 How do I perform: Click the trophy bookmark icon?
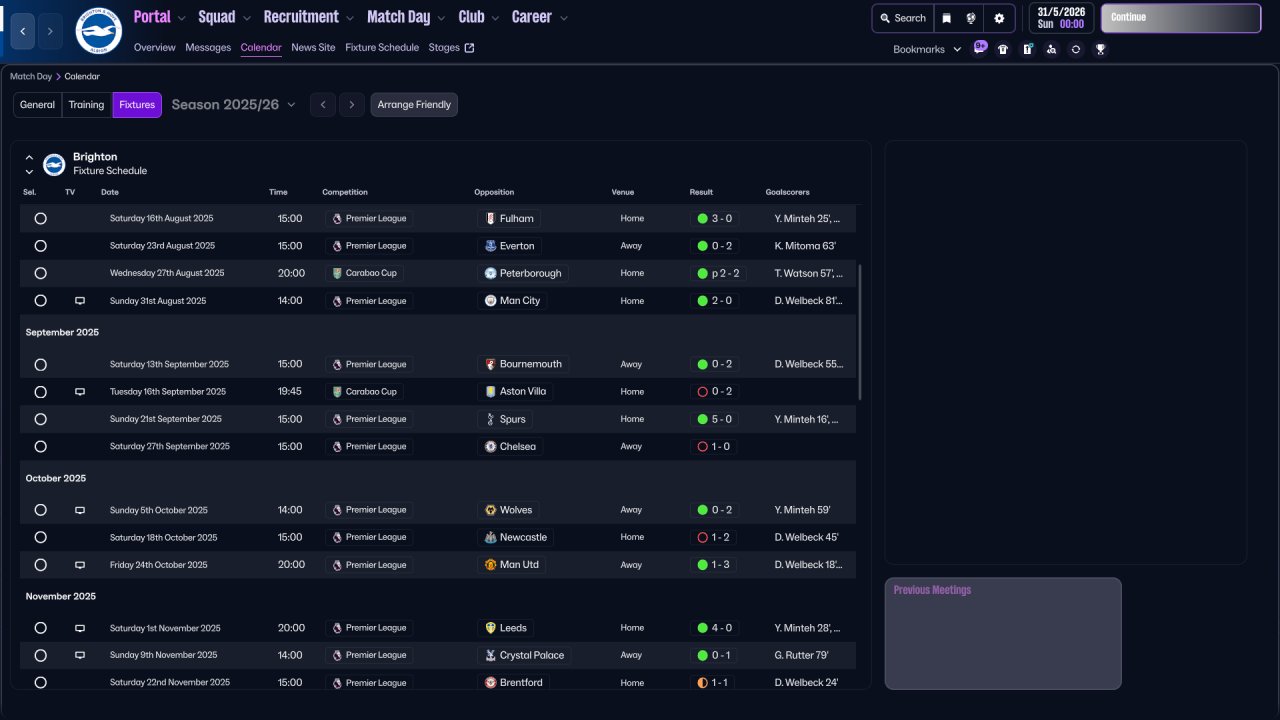pos(1100,49)
